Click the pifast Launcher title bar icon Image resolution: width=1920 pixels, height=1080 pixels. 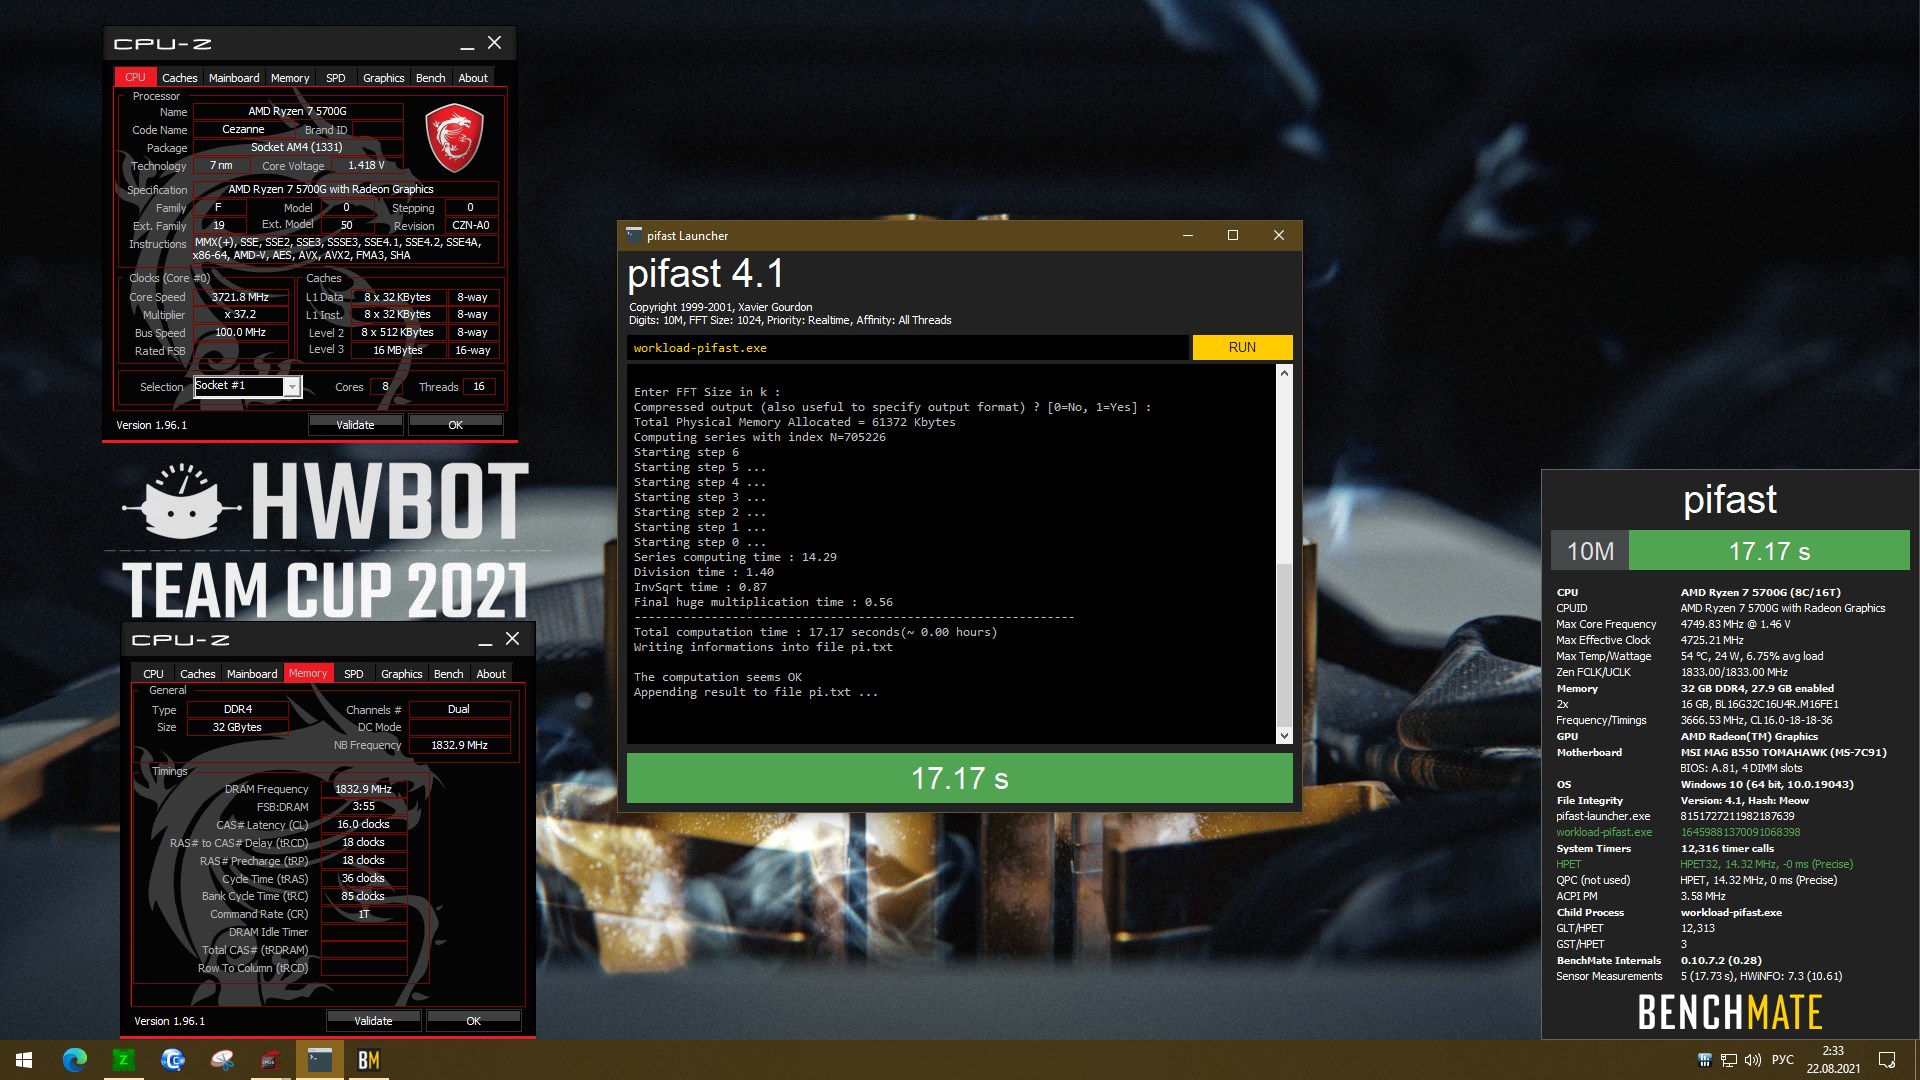point(634,235)
